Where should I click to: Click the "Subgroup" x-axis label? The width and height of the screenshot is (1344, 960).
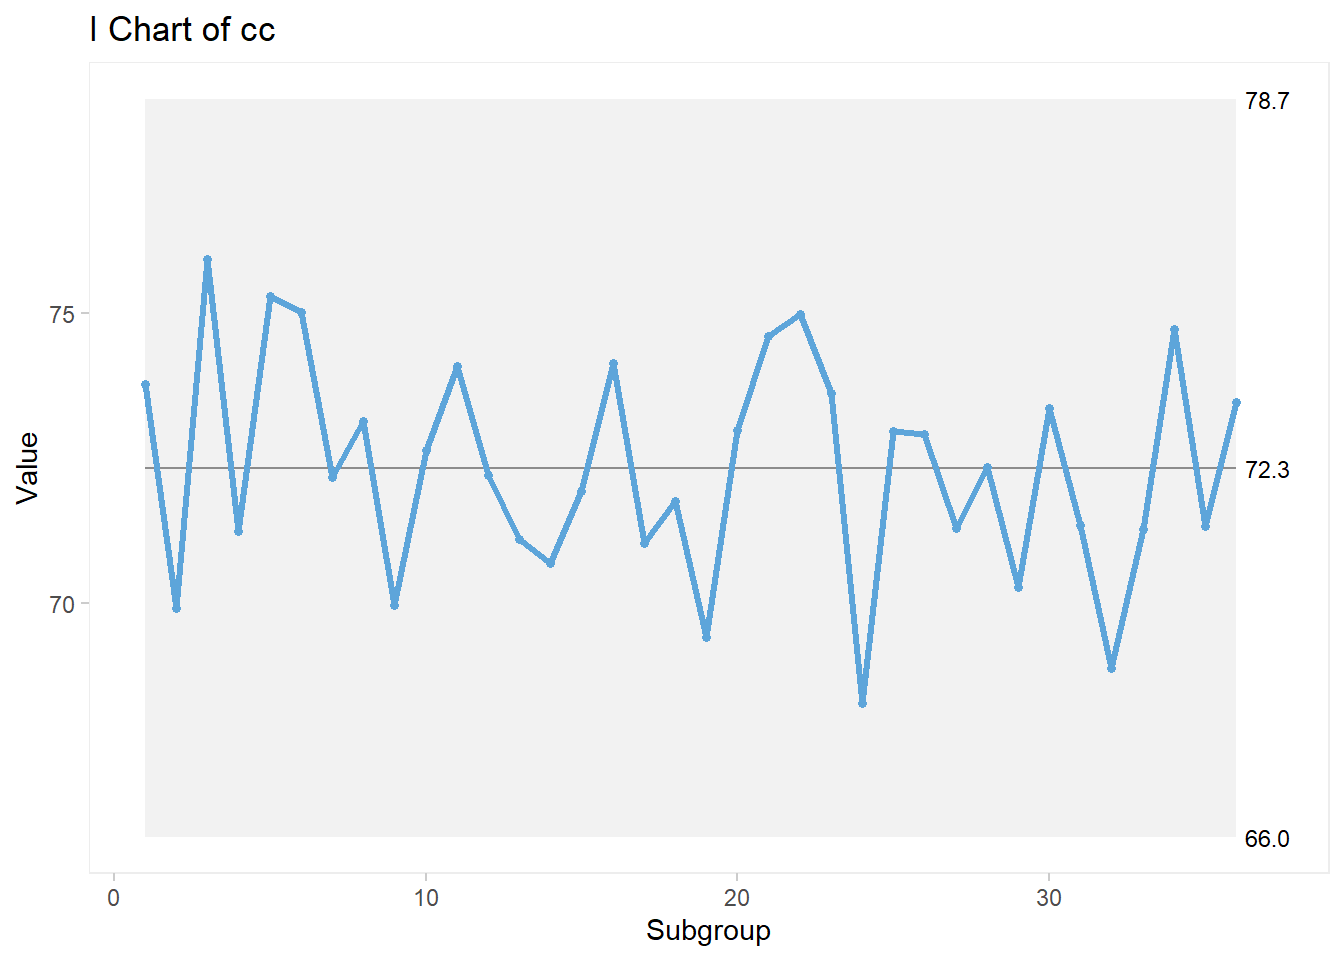click(708, 930)
